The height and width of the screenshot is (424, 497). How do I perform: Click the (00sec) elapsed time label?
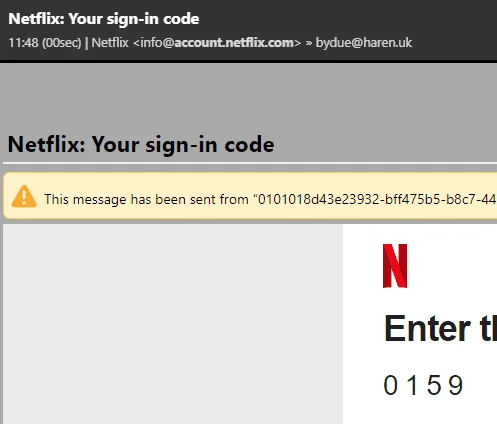coord(62,43)
